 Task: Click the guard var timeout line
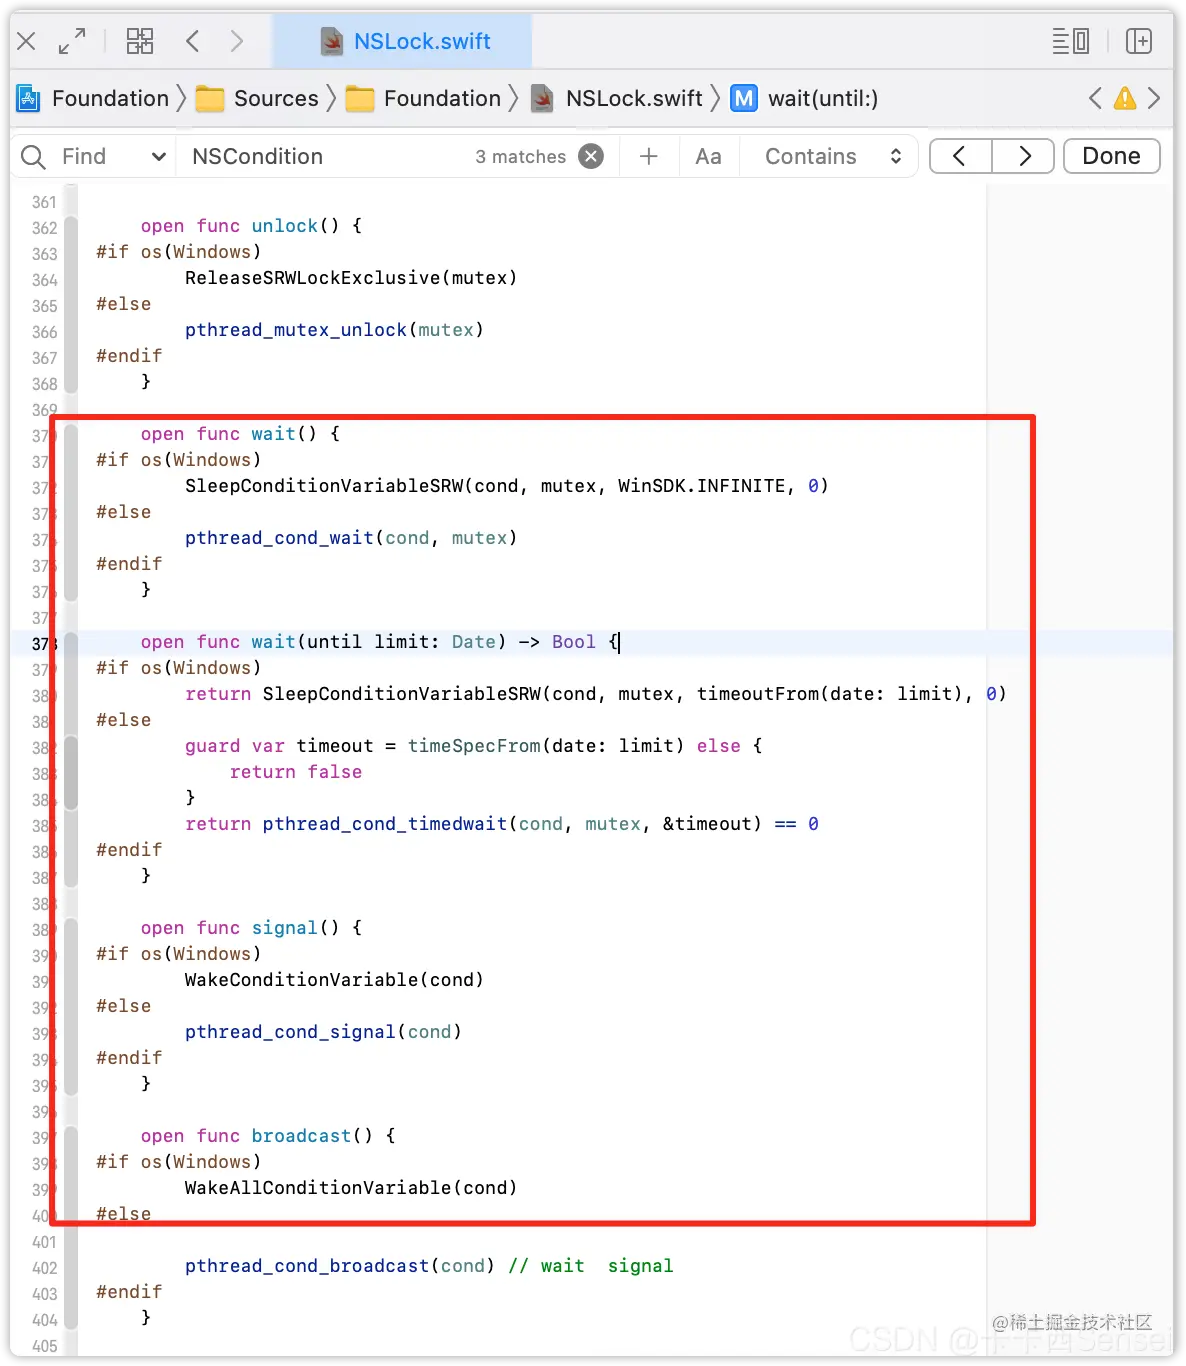[x=473, y=746]
